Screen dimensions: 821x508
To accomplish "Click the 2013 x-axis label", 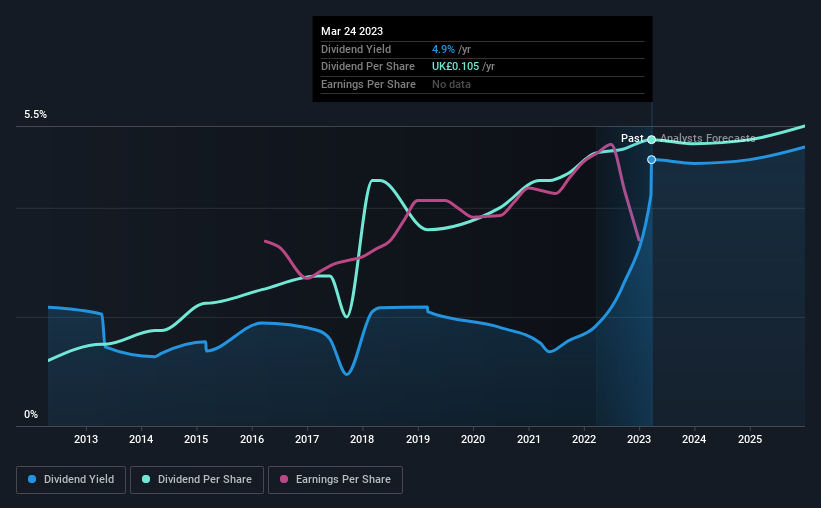I will click(86, 439).
